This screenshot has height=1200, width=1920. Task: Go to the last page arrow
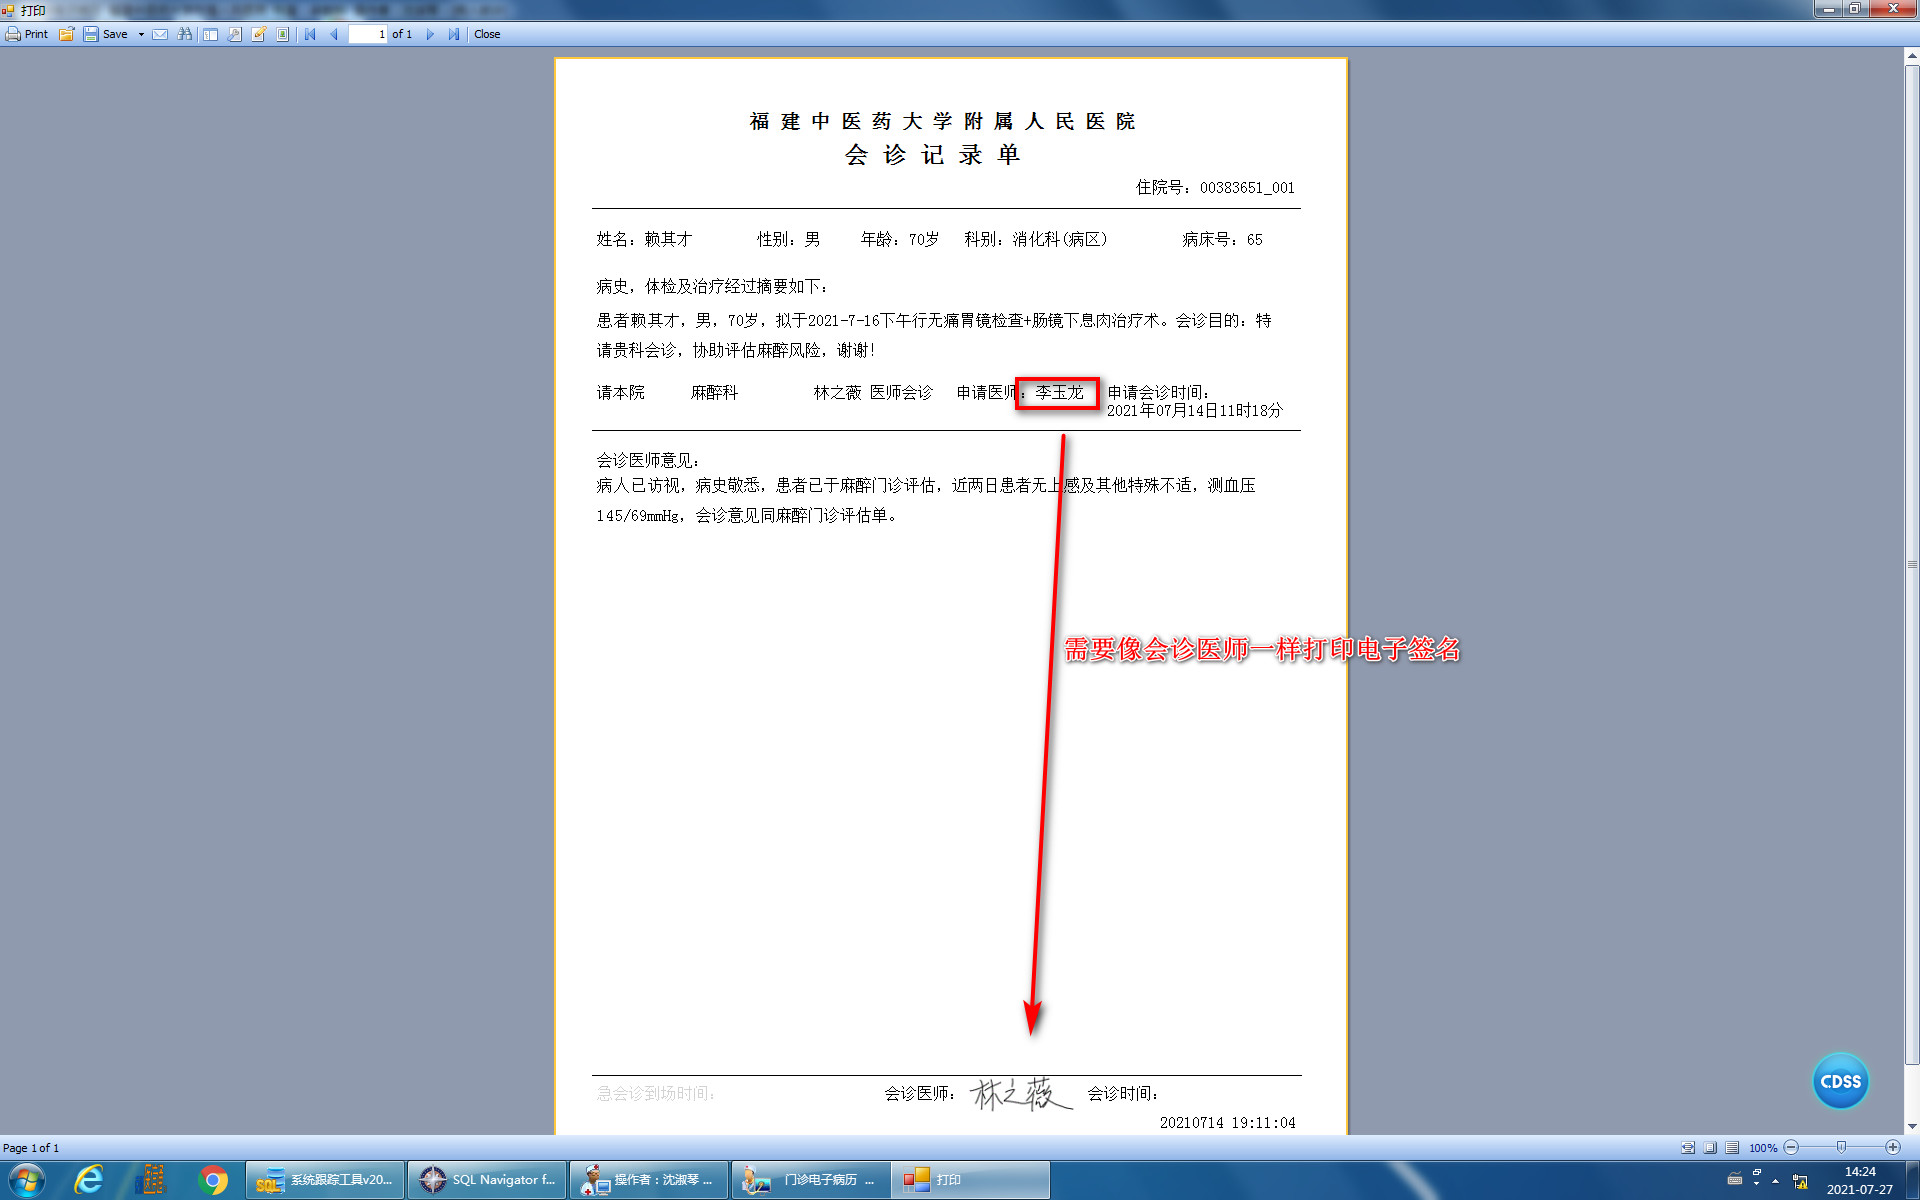(454, 34)
